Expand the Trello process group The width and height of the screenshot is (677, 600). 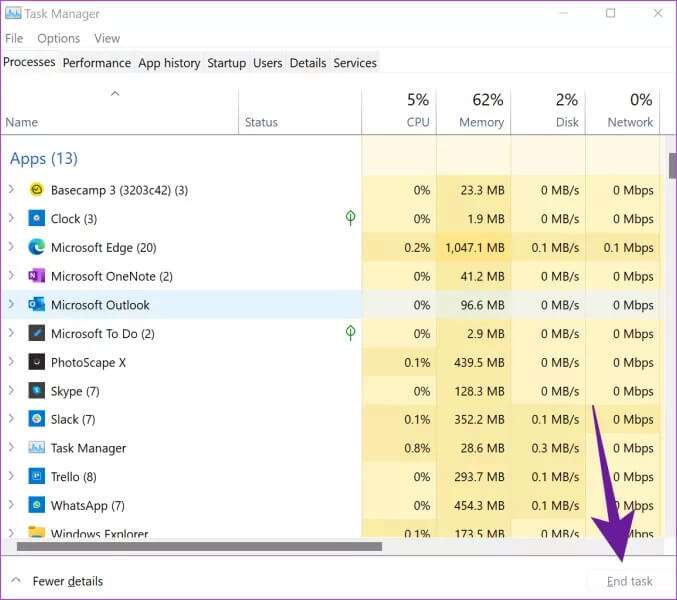coord(12,476)
